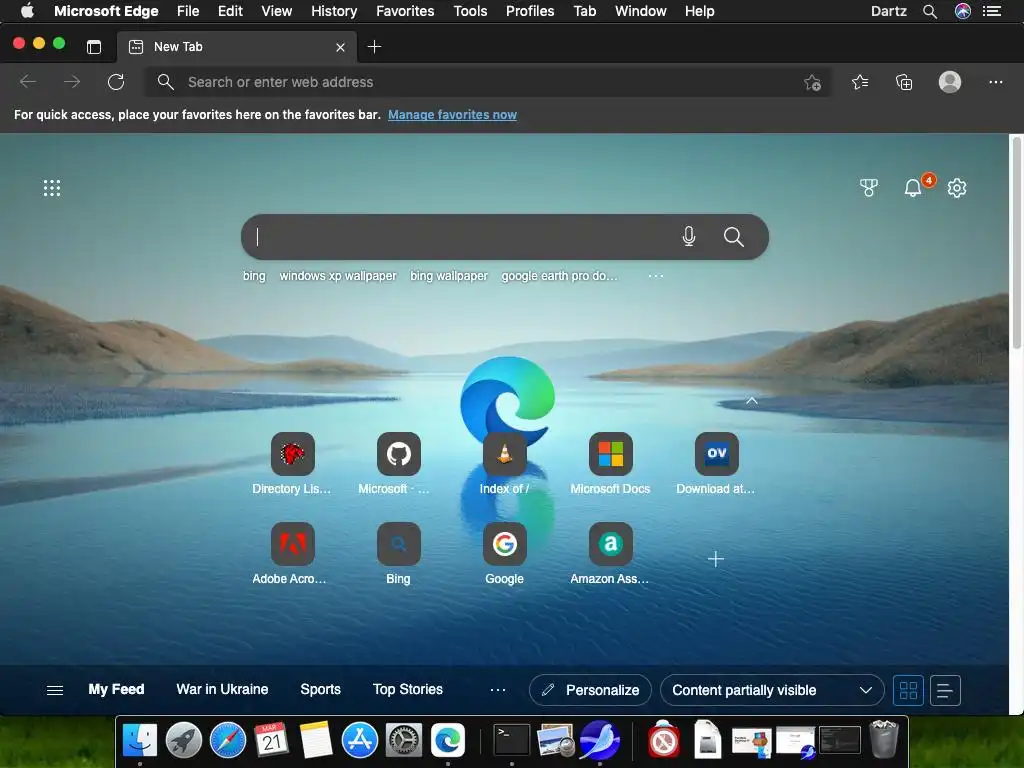Image resolution: width=1024 pixels, height=768 pixels.
Task: Go back with the back arrow
Action: (28, 82)
